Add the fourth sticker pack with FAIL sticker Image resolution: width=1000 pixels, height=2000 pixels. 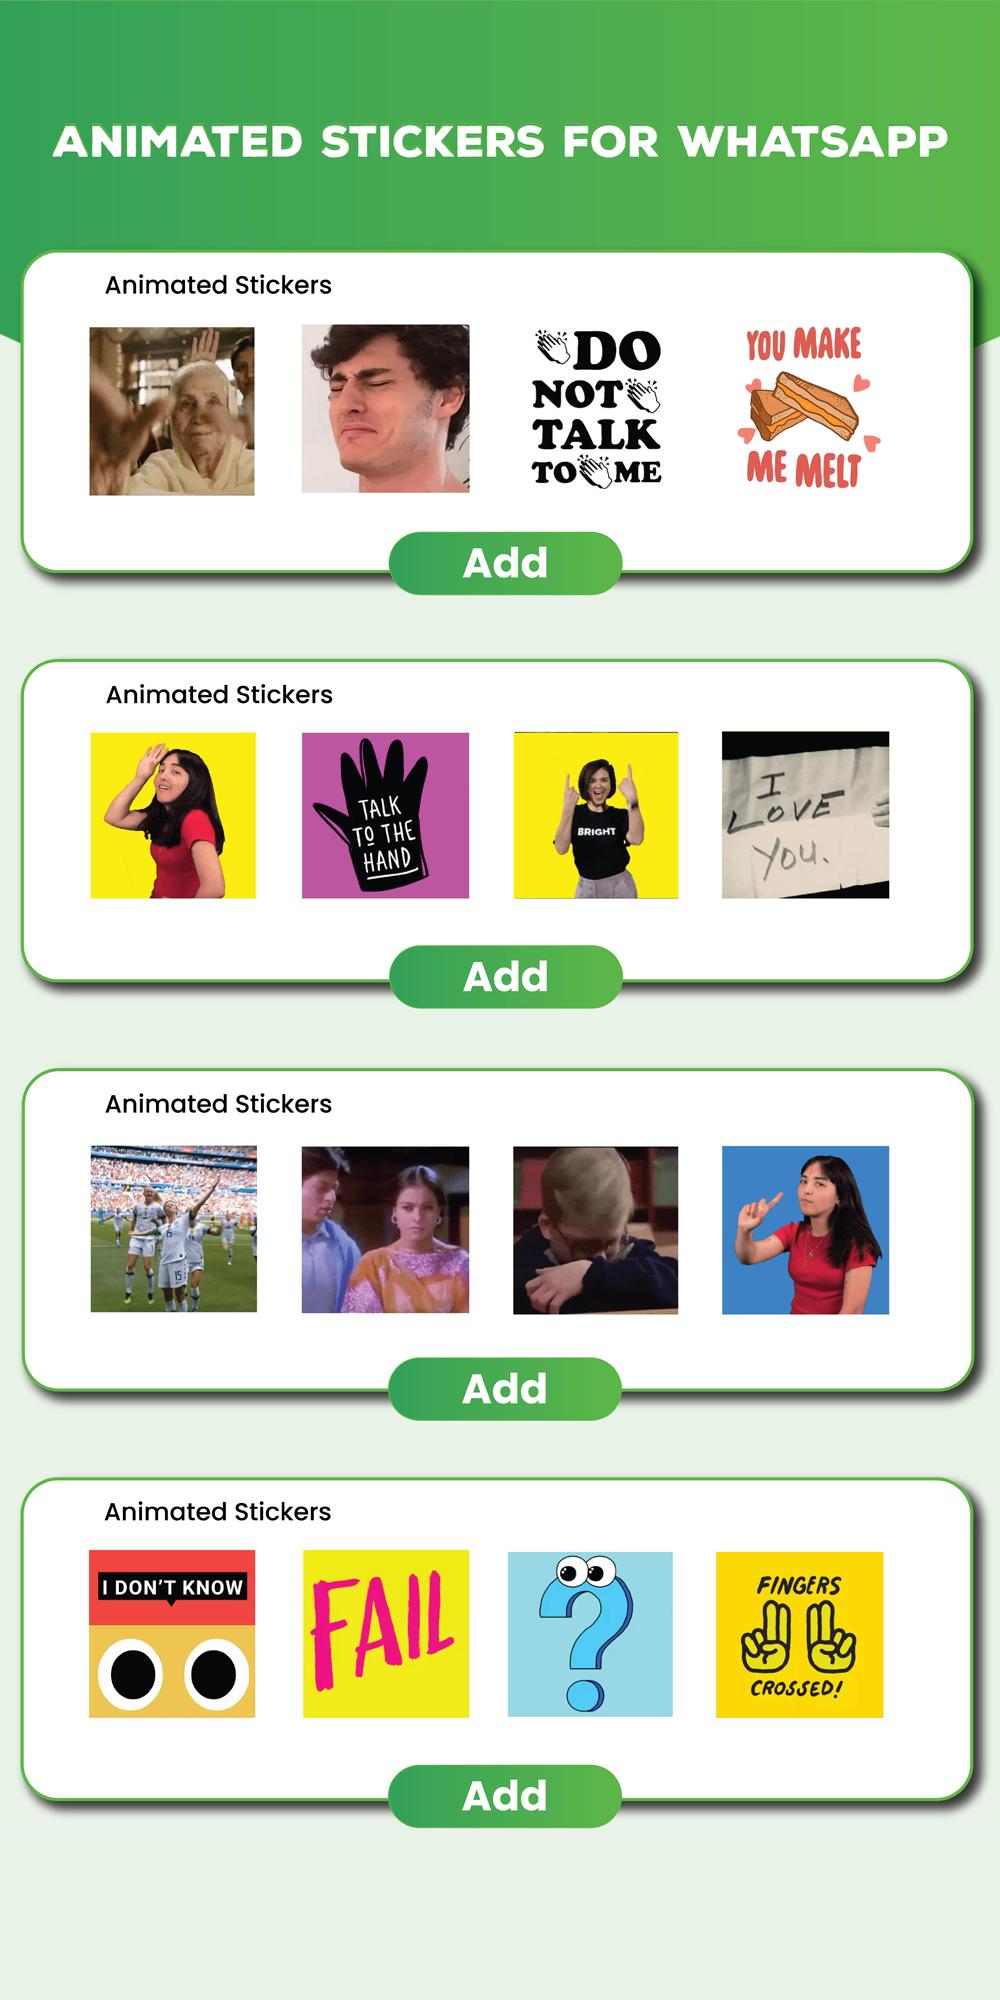tap(505, 1796)
